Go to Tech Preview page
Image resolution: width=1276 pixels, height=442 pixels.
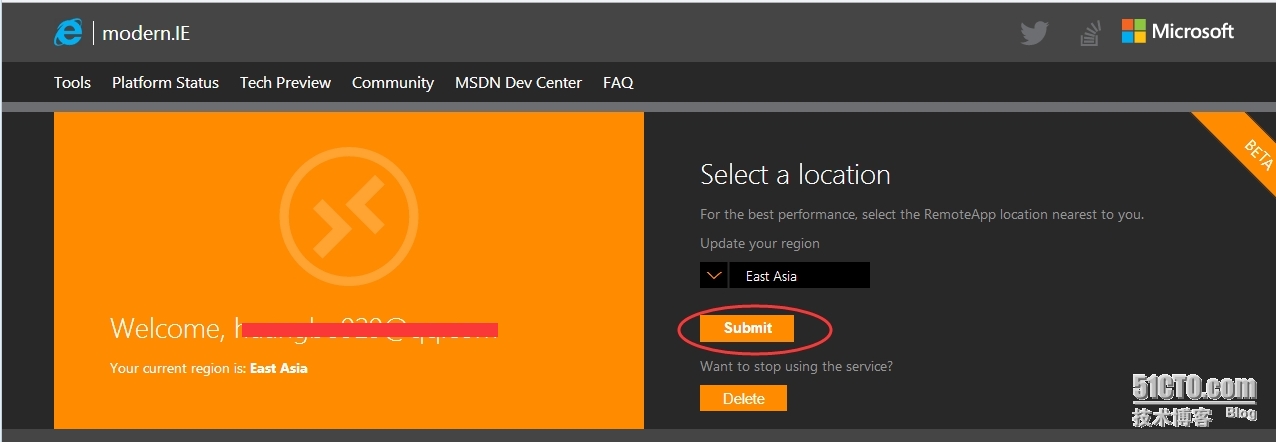click(x=285, y=83)
